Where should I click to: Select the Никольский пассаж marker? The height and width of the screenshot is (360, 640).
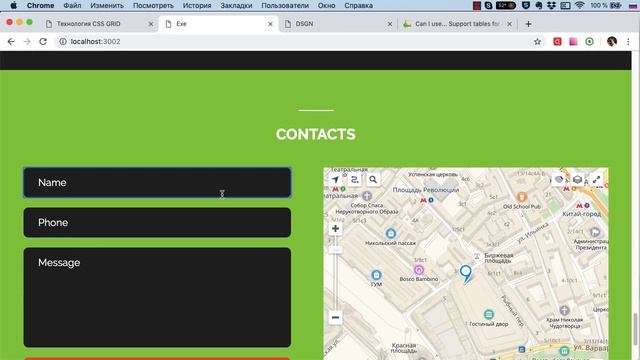[x=391, y=233]
